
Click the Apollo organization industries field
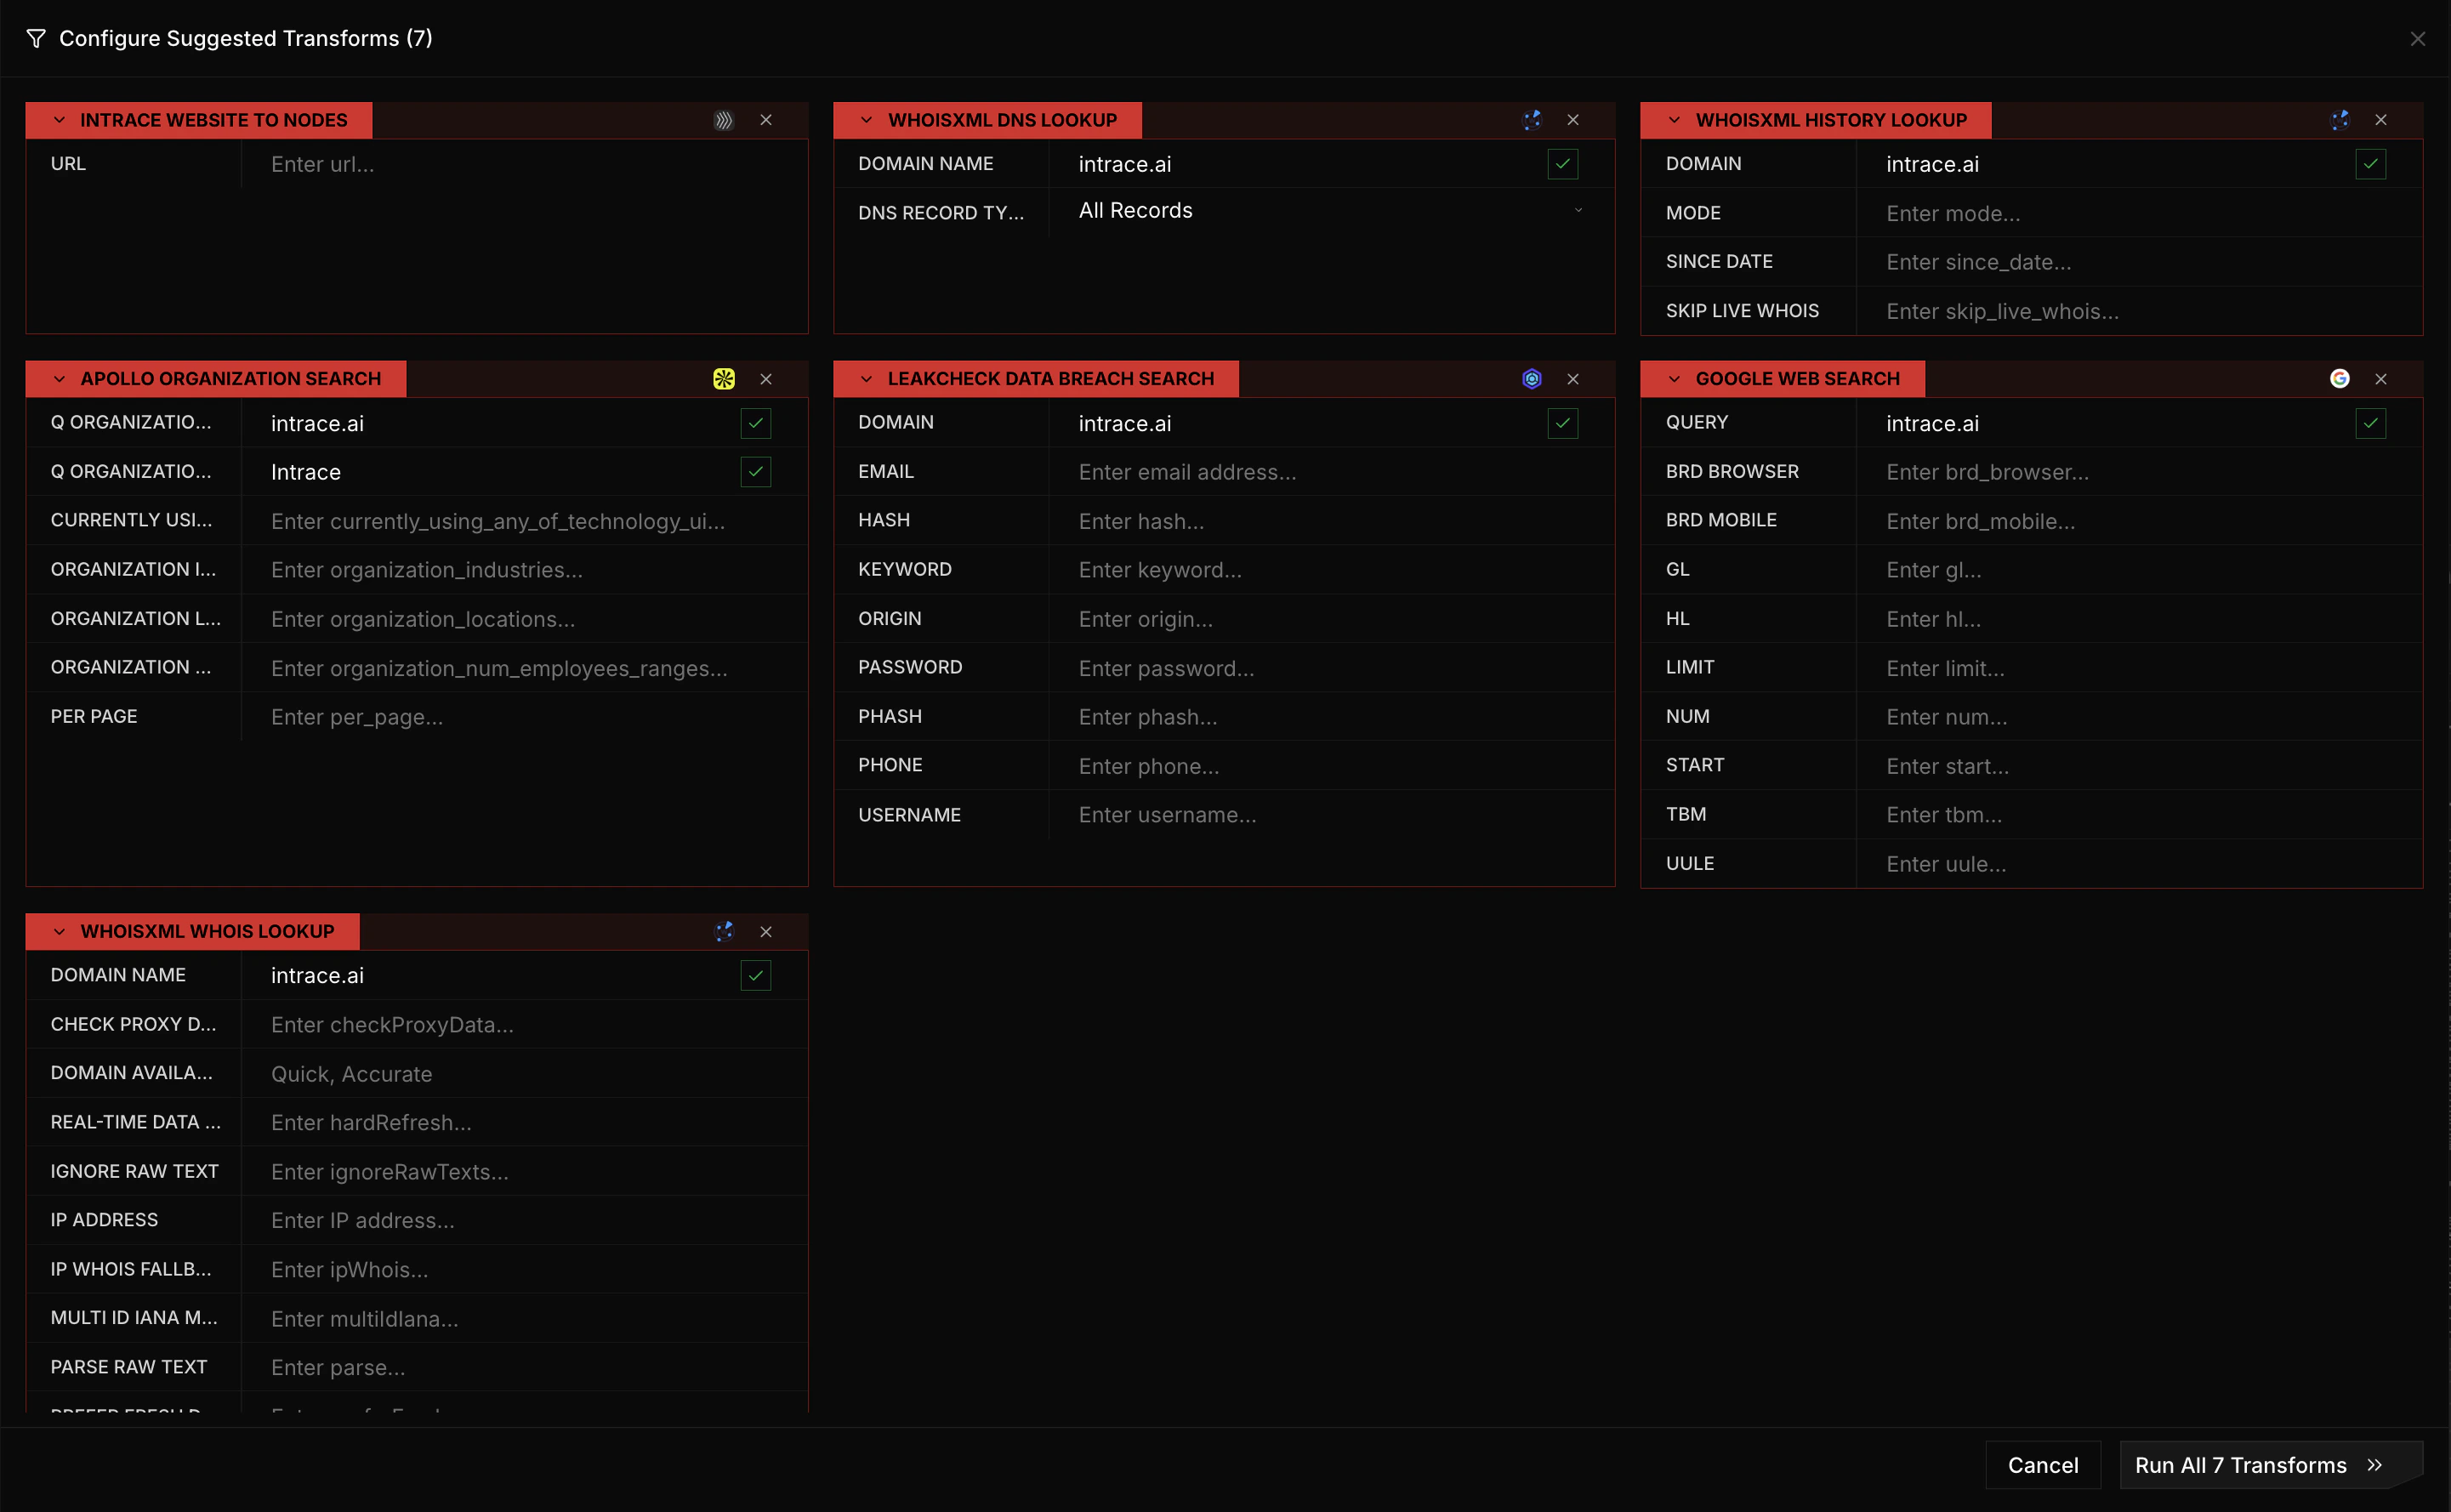[x=524, y=570]
